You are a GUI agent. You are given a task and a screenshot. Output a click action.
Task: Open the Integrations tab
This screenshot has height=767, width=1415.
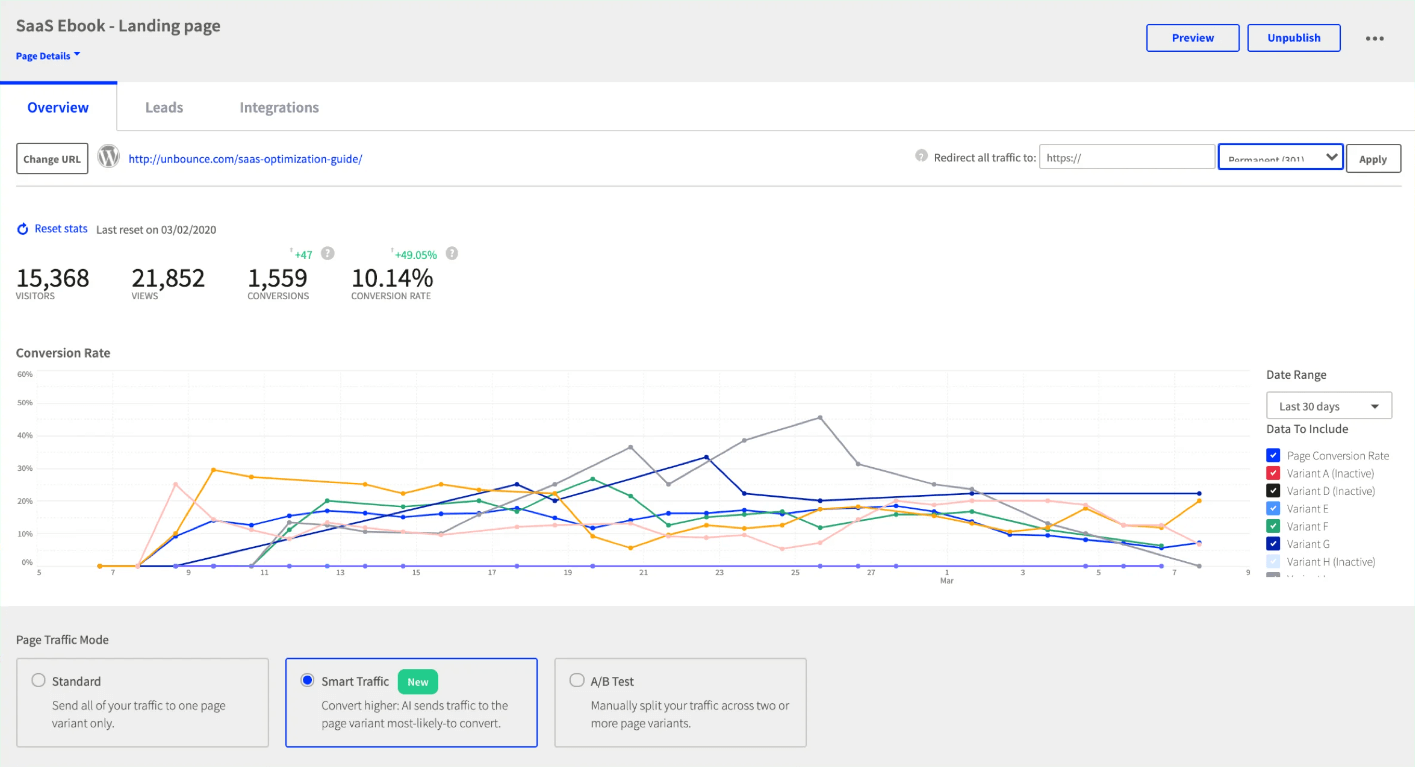click(x=278, y=107)
